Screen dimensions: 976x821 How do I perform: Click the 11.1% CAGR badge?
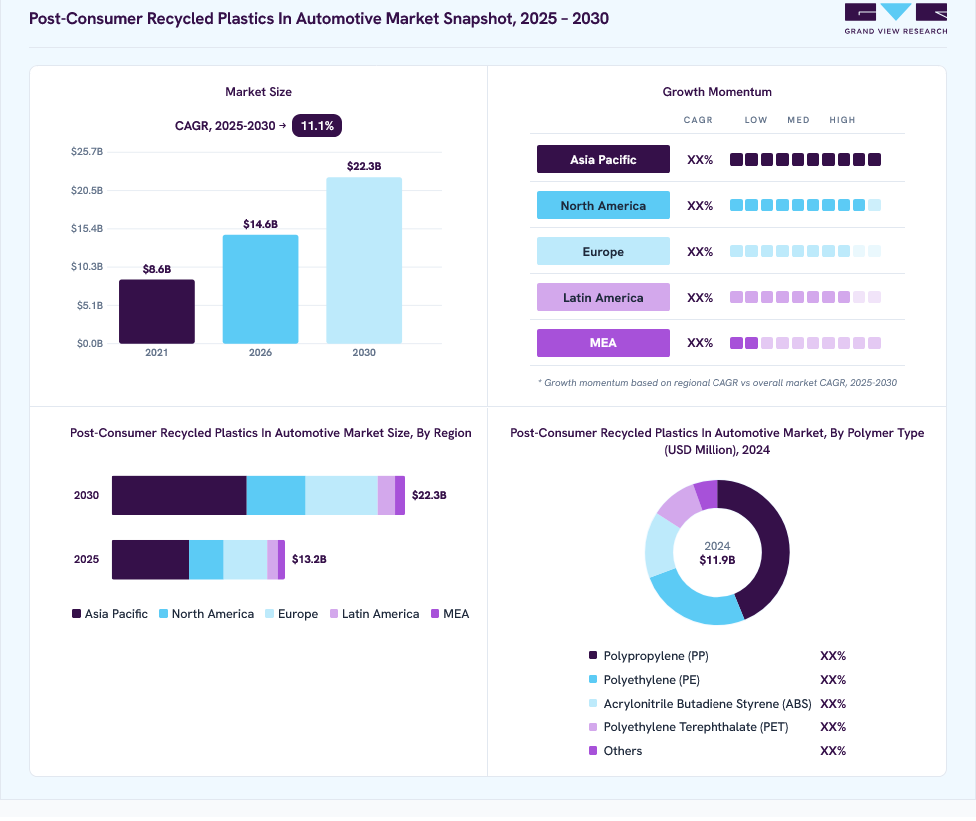(x=317, y=126)
